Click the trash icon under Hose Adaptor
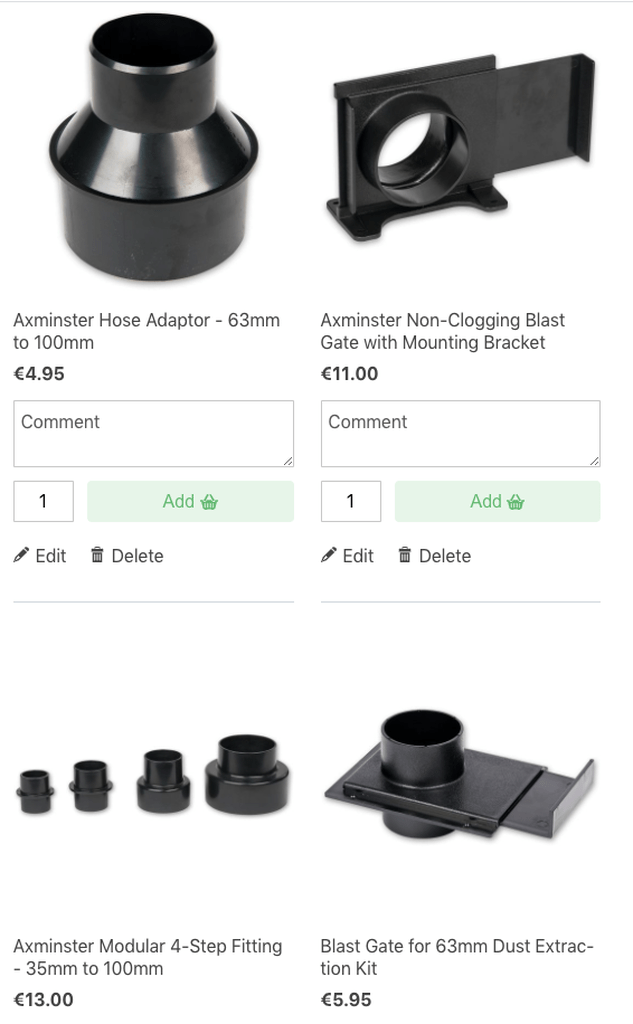 [x=97, y=555]
